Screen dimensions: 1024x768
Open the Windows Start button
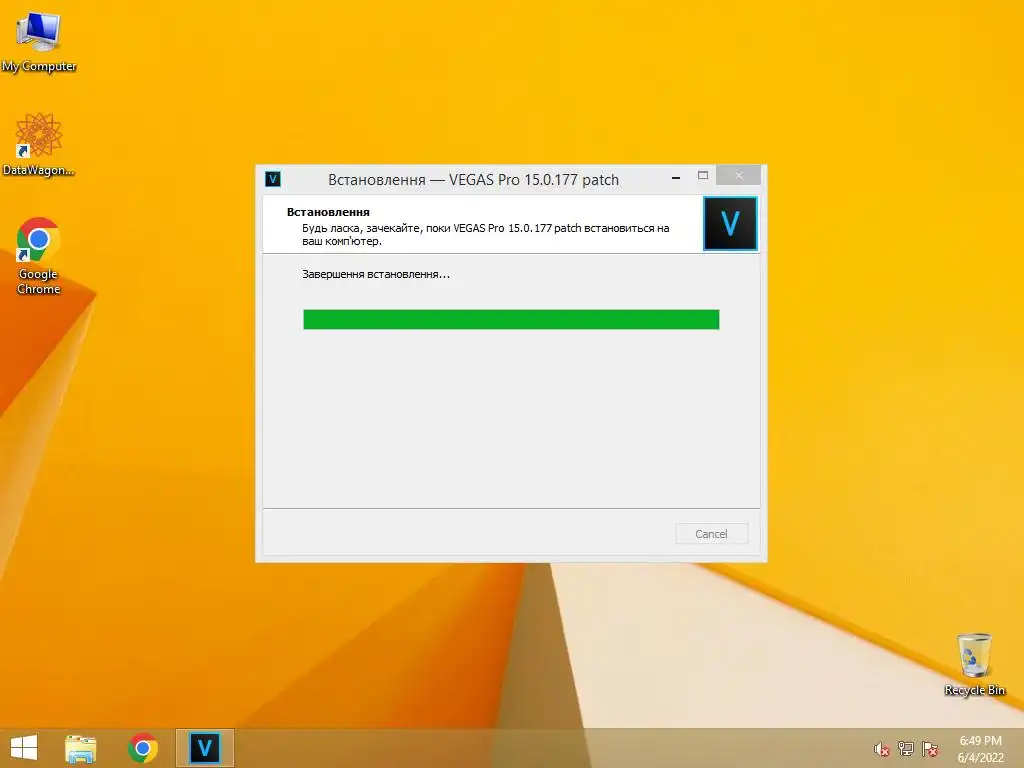(24, 748)
